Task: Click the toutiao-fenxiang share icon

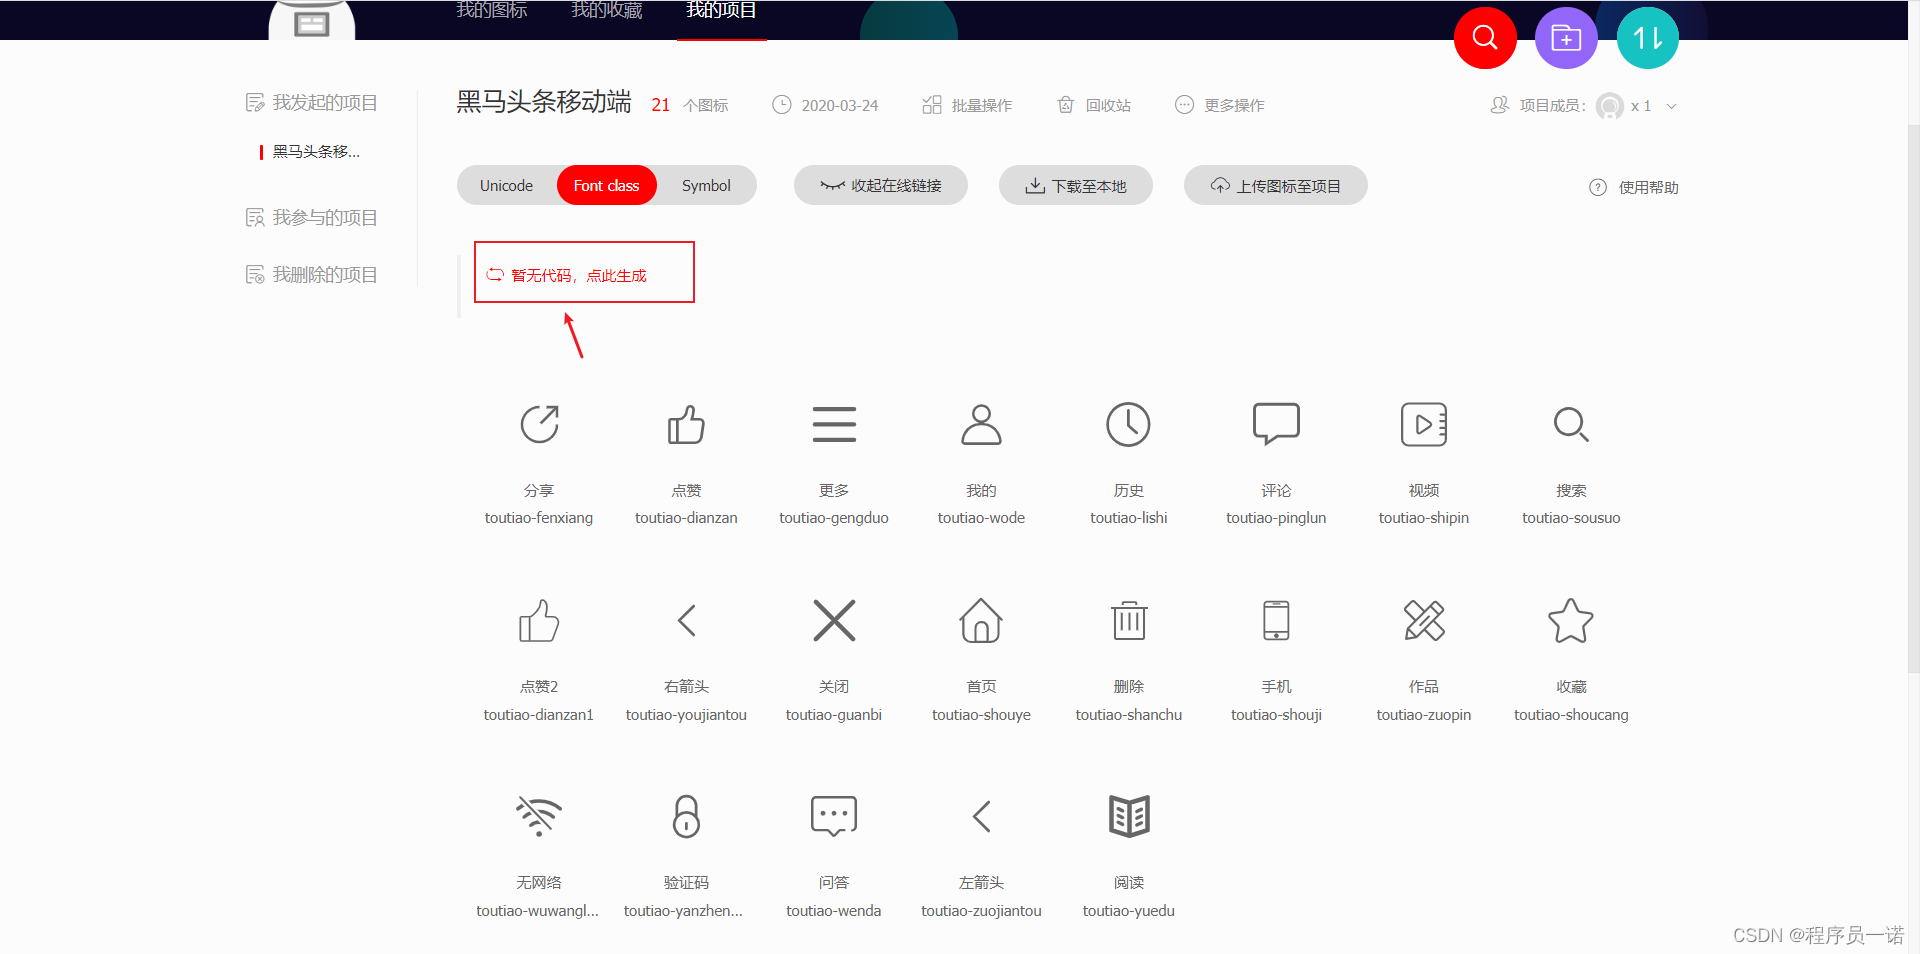Action: pos(539,424)
